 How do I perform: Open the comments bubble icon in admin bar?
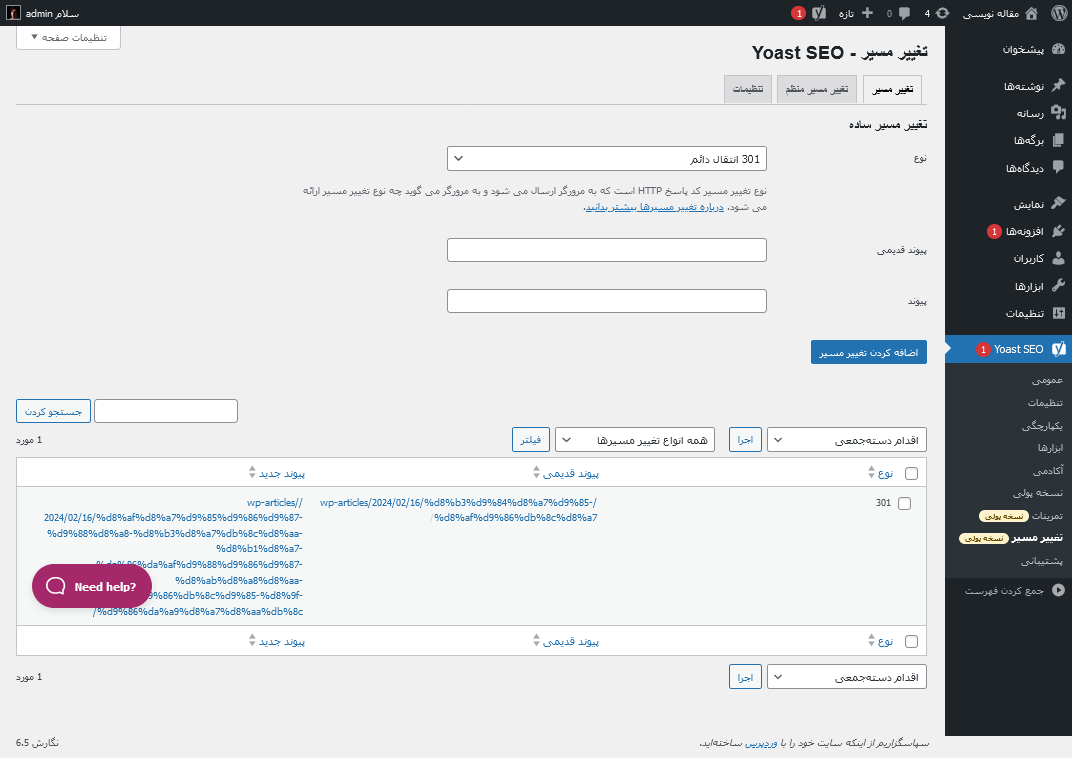click(904, 13)
